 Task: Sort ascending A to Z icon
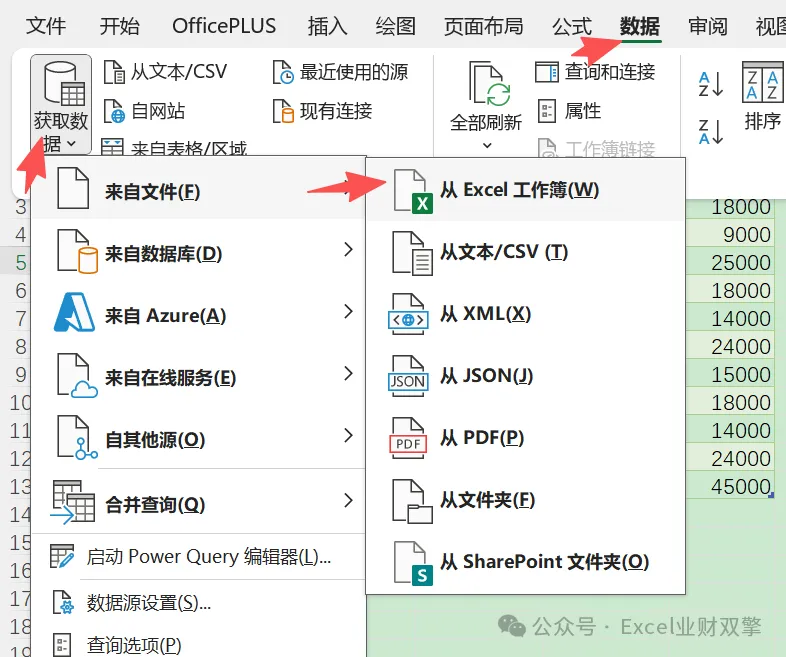point(711,84)
